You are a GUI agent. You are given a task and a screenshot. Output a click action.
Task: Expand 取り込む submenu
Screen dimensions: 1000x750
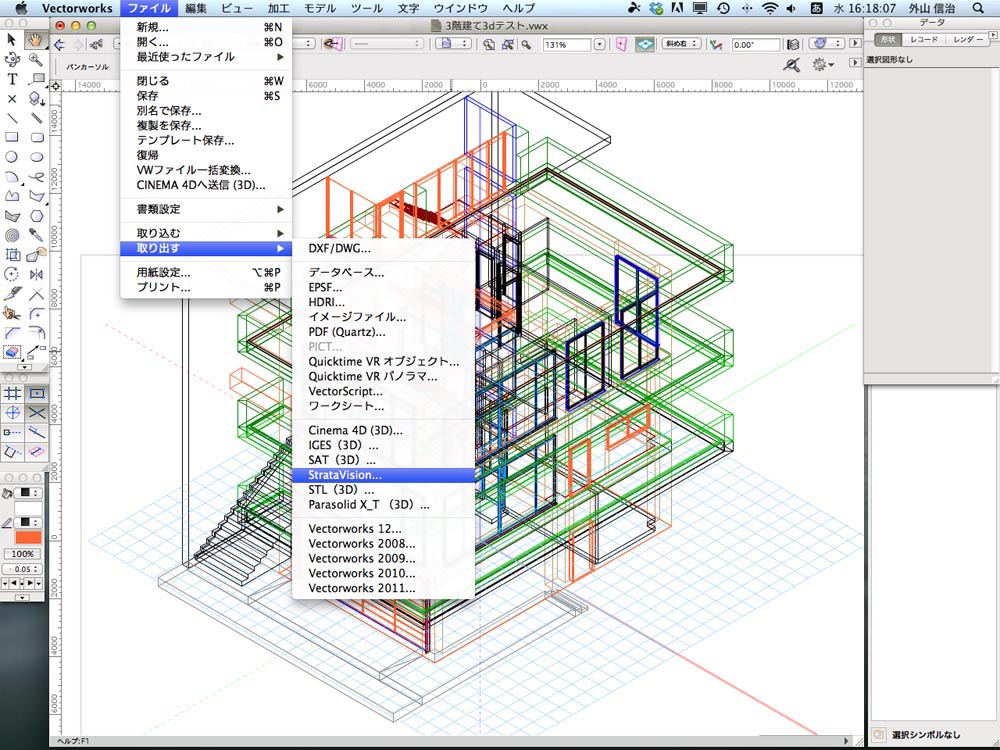coord(206,233)
